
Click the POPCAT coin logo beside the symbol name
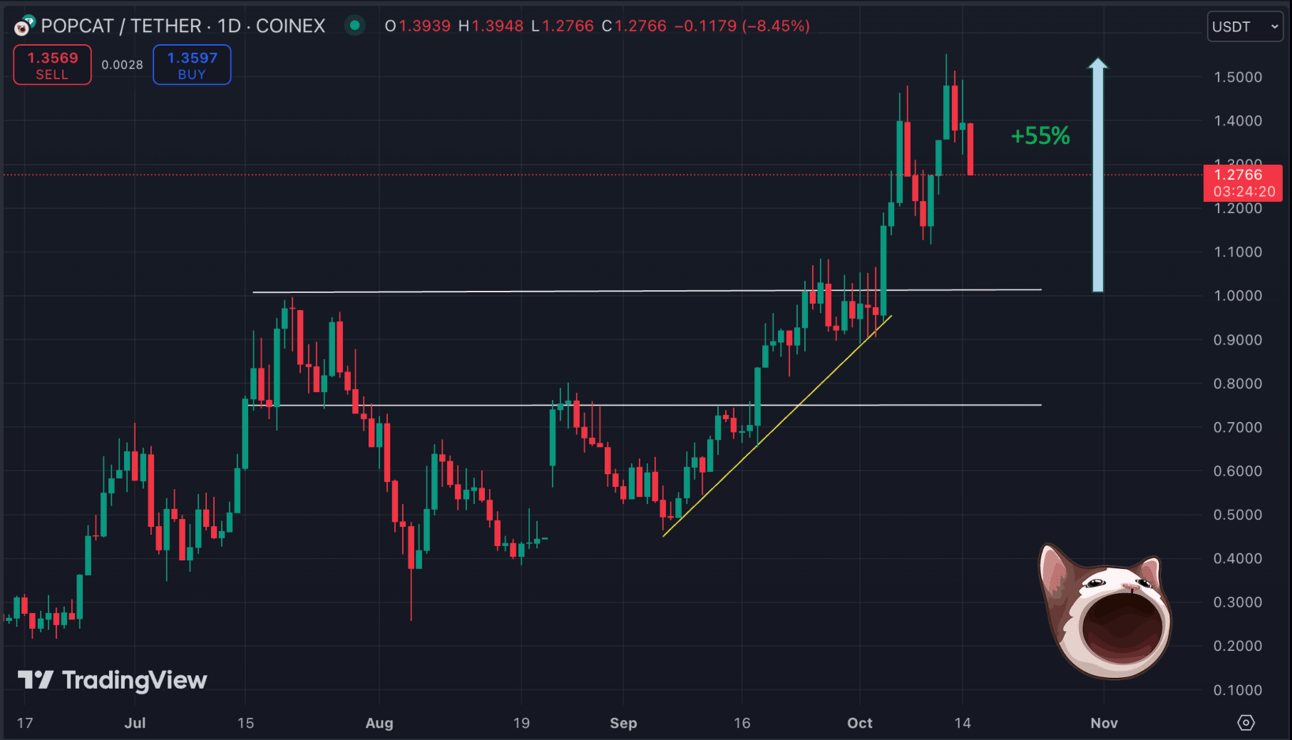click(24, 26)
